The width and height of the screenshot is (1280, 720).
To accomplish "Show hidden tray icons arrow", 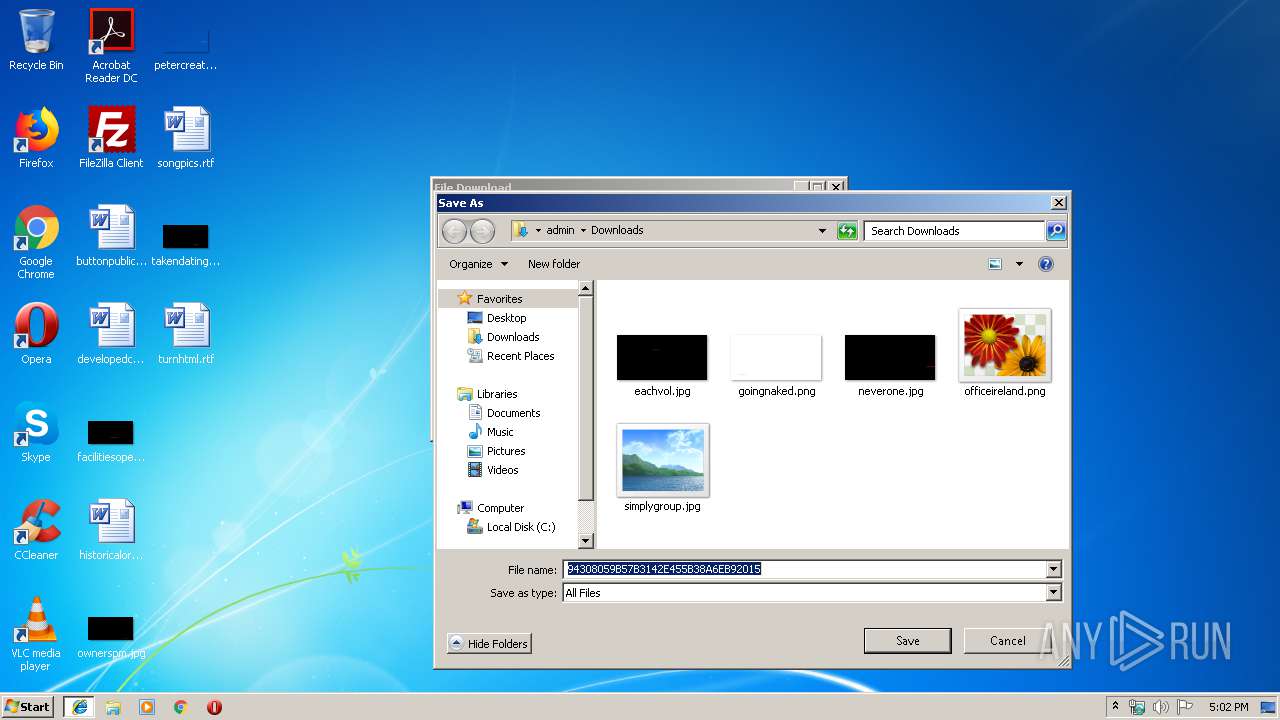I will [1115, 707].
